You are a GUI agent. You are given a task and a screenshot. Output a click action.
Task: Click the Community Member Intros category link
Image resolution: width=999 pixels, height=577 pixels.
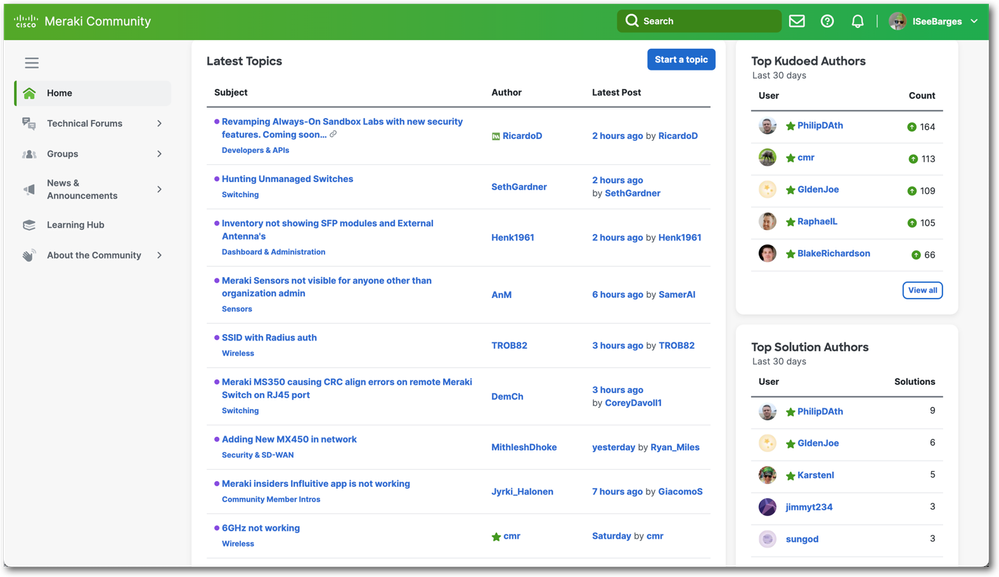point(271,500)
